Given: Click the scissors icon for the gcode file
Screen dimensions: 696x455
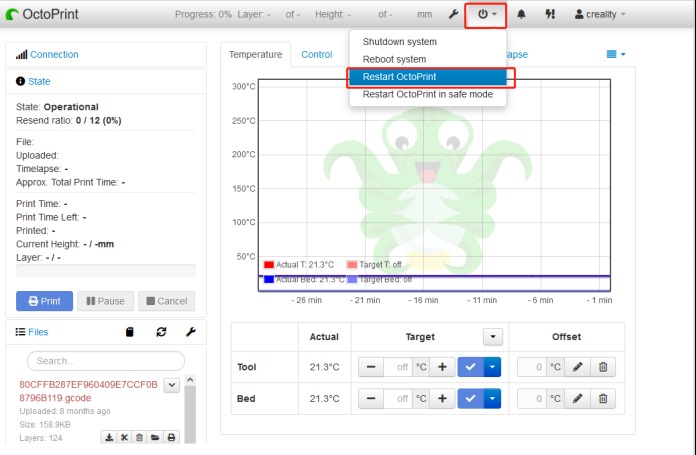Looking at the screenshot, I should click(x=124, y=438).
